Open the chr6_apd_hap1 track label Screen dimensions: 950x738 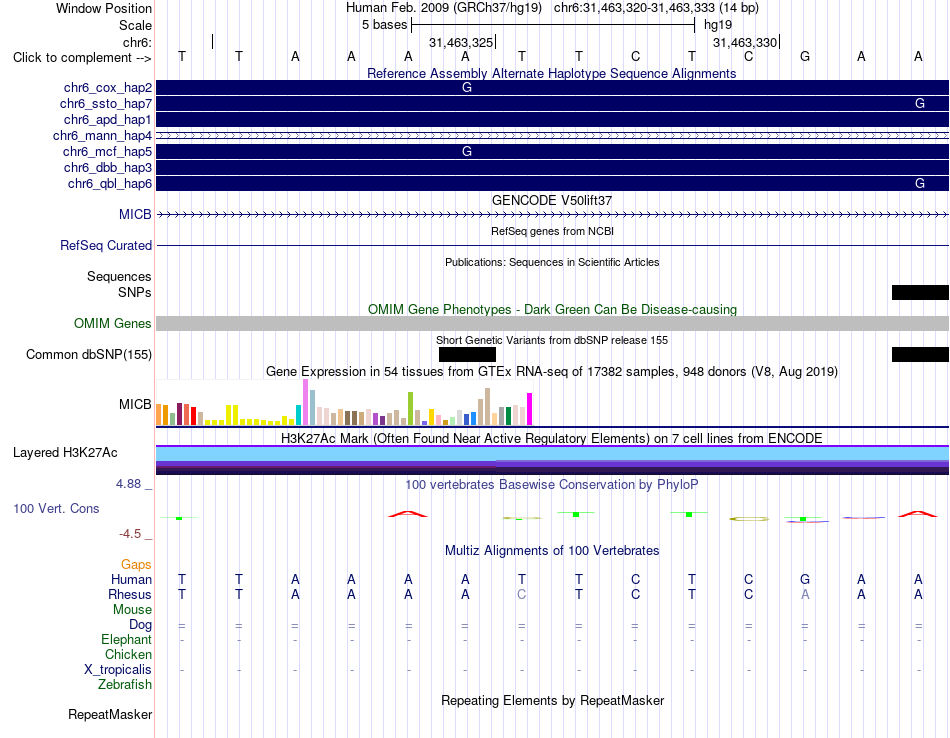point(108,120)
